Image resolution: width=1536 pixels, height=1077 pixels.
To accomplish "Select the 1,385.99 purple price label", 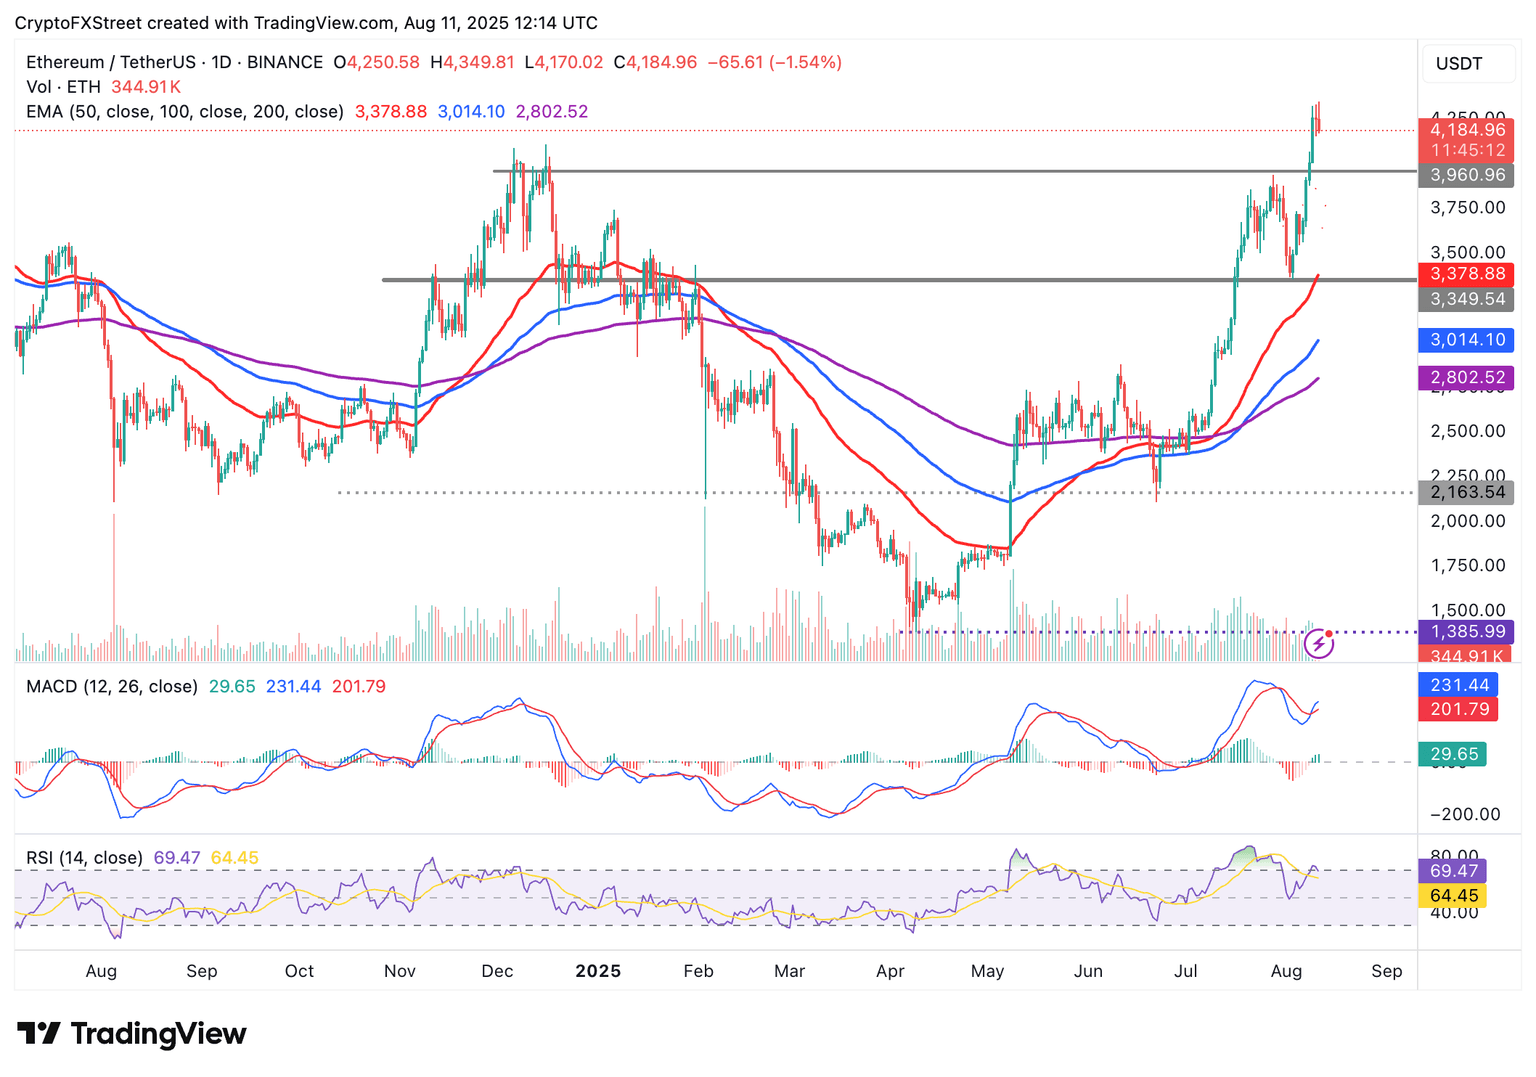I will (1466, 632).
